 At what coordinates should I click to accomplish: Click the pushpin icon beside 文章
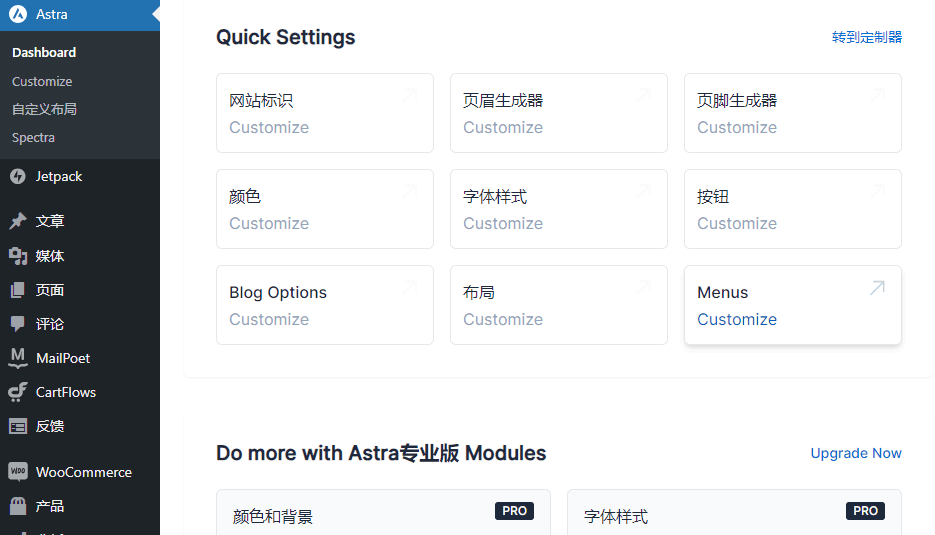point(18,221)
